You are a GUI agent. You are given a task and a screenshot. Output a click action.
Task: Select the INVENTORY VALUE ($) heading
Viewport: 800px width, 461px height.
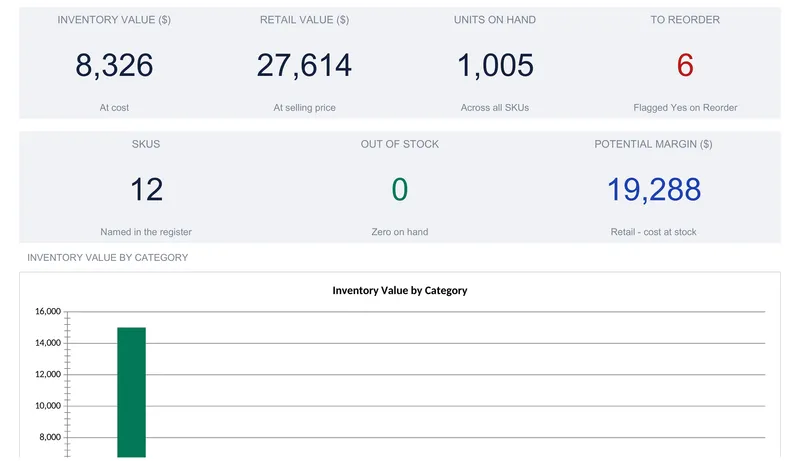pyautogui.click(x=114, y=20)
